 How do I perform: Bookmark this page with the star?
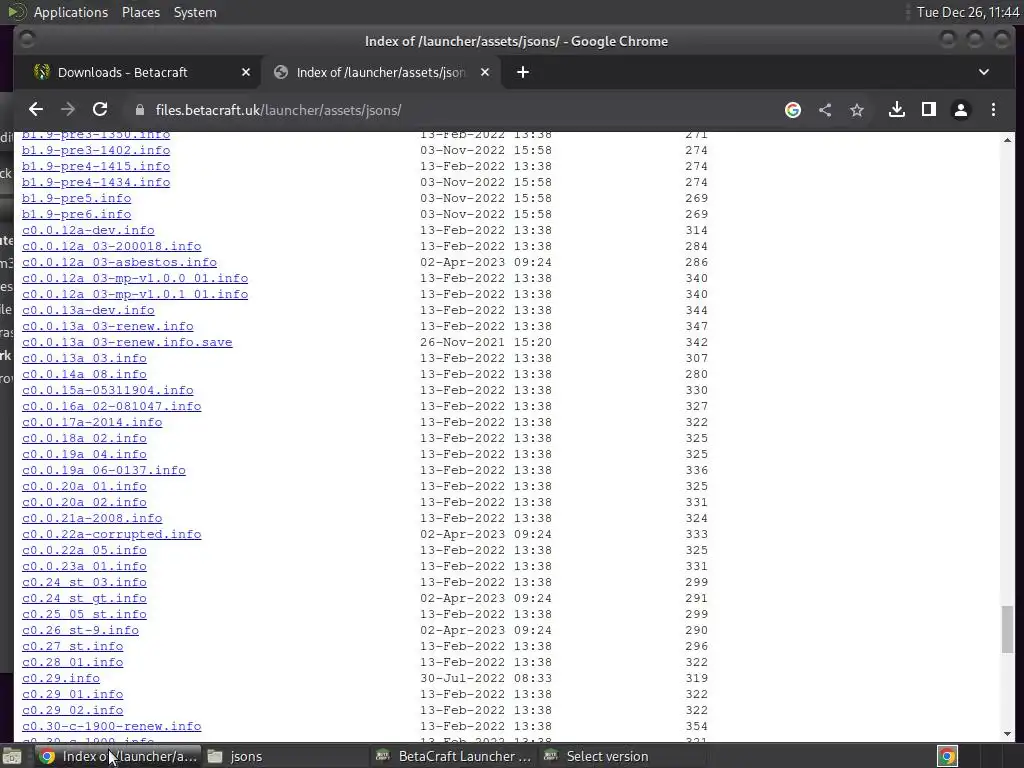click(857, 110)
